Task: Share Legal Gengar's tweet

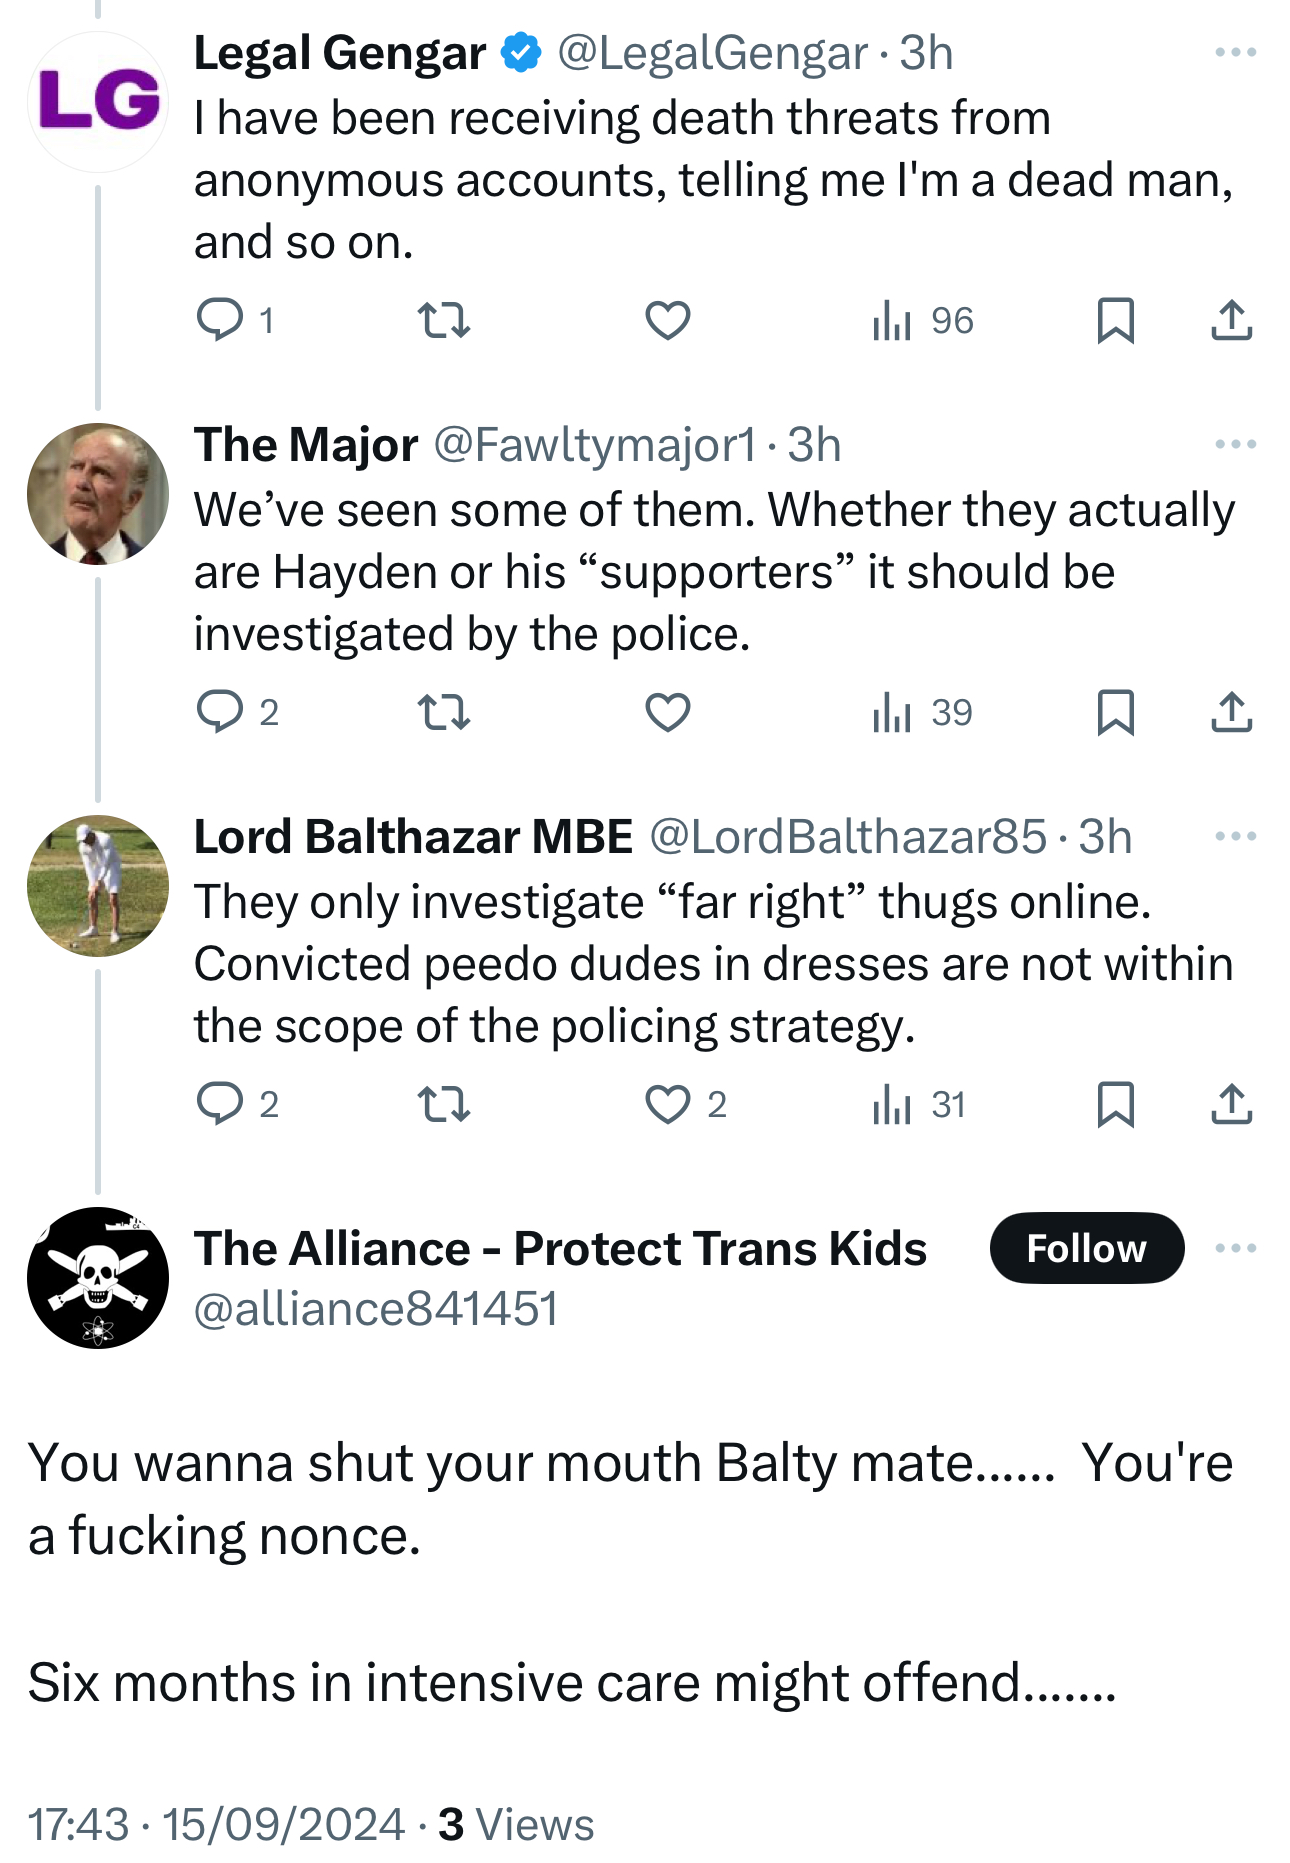Action: (x=1231, y=320)
